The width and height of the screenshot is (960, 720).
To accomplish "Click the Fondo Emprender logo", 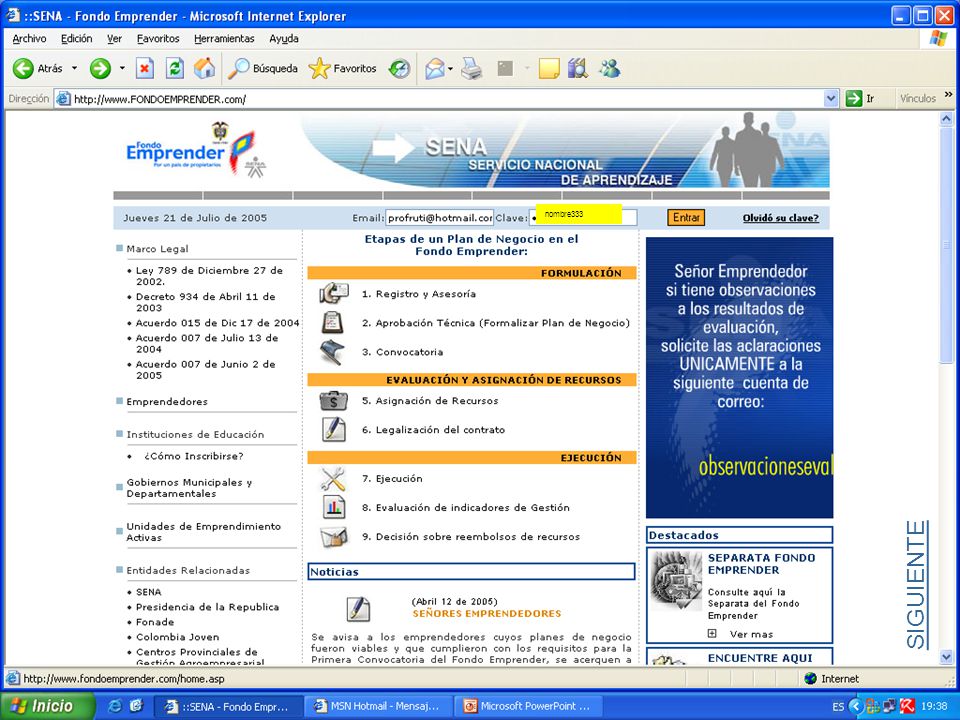I will point(196,150).
